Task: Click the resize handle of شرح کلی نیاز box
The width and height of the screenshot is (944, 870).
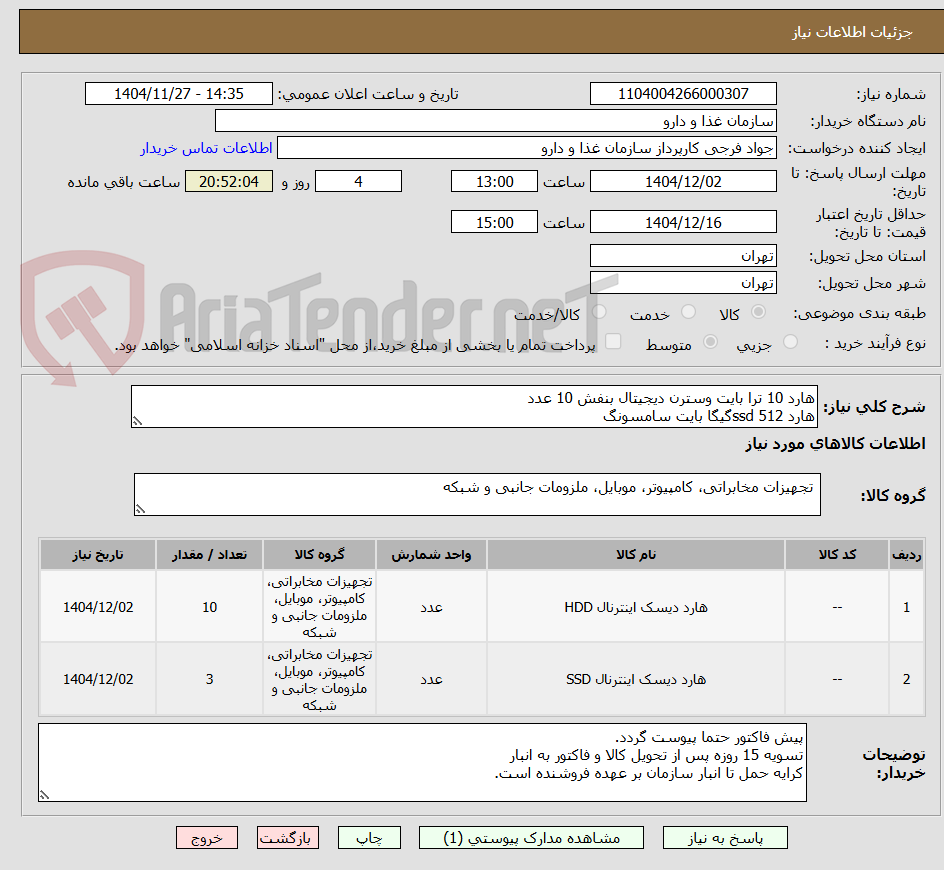Action: tap(137, 421)
